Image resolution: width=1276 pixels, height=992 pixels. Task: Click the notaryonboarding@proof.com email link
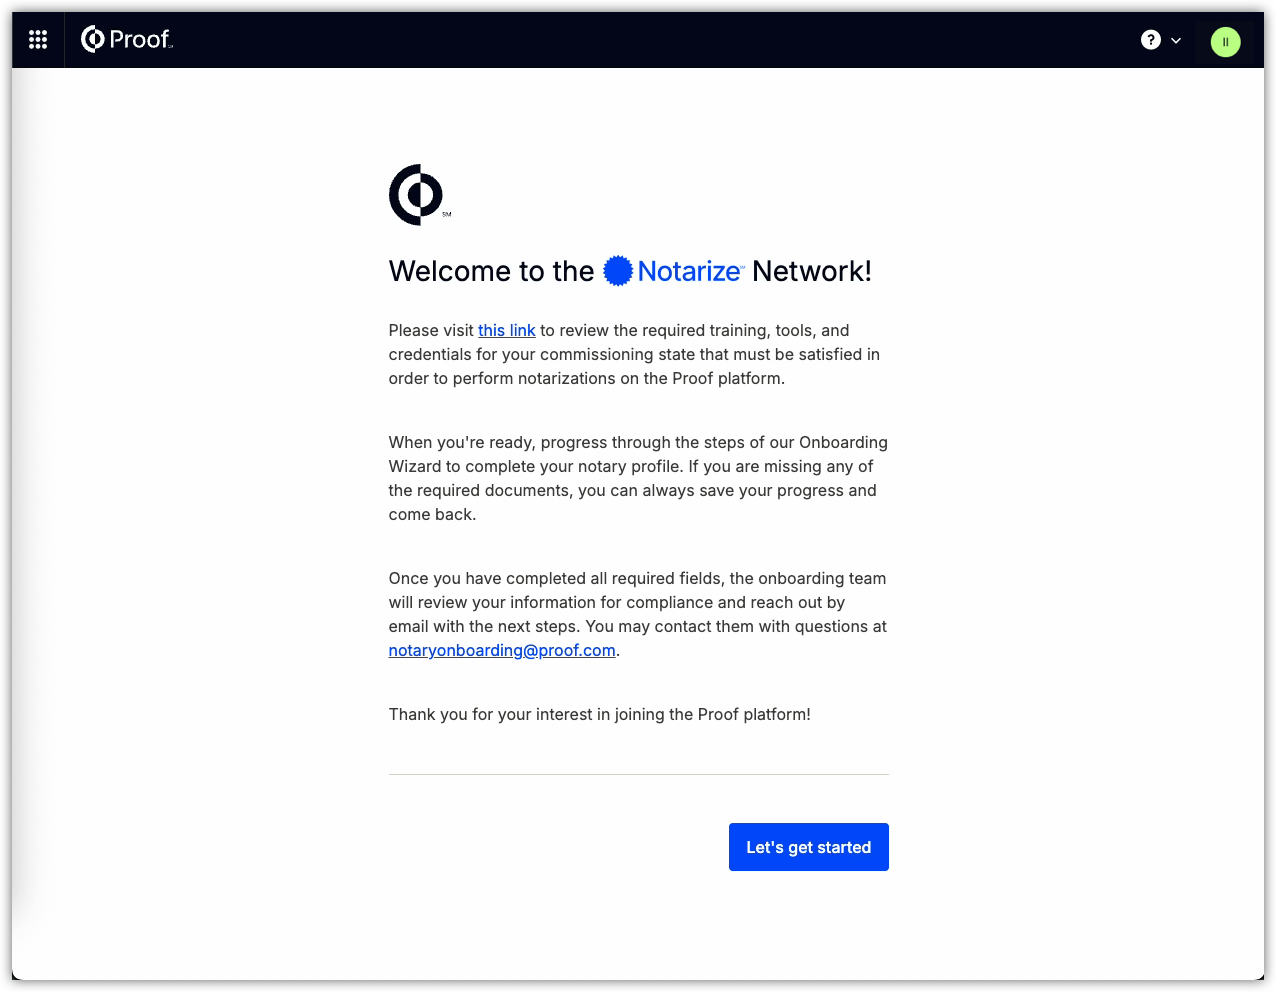[x=502, y=650]
